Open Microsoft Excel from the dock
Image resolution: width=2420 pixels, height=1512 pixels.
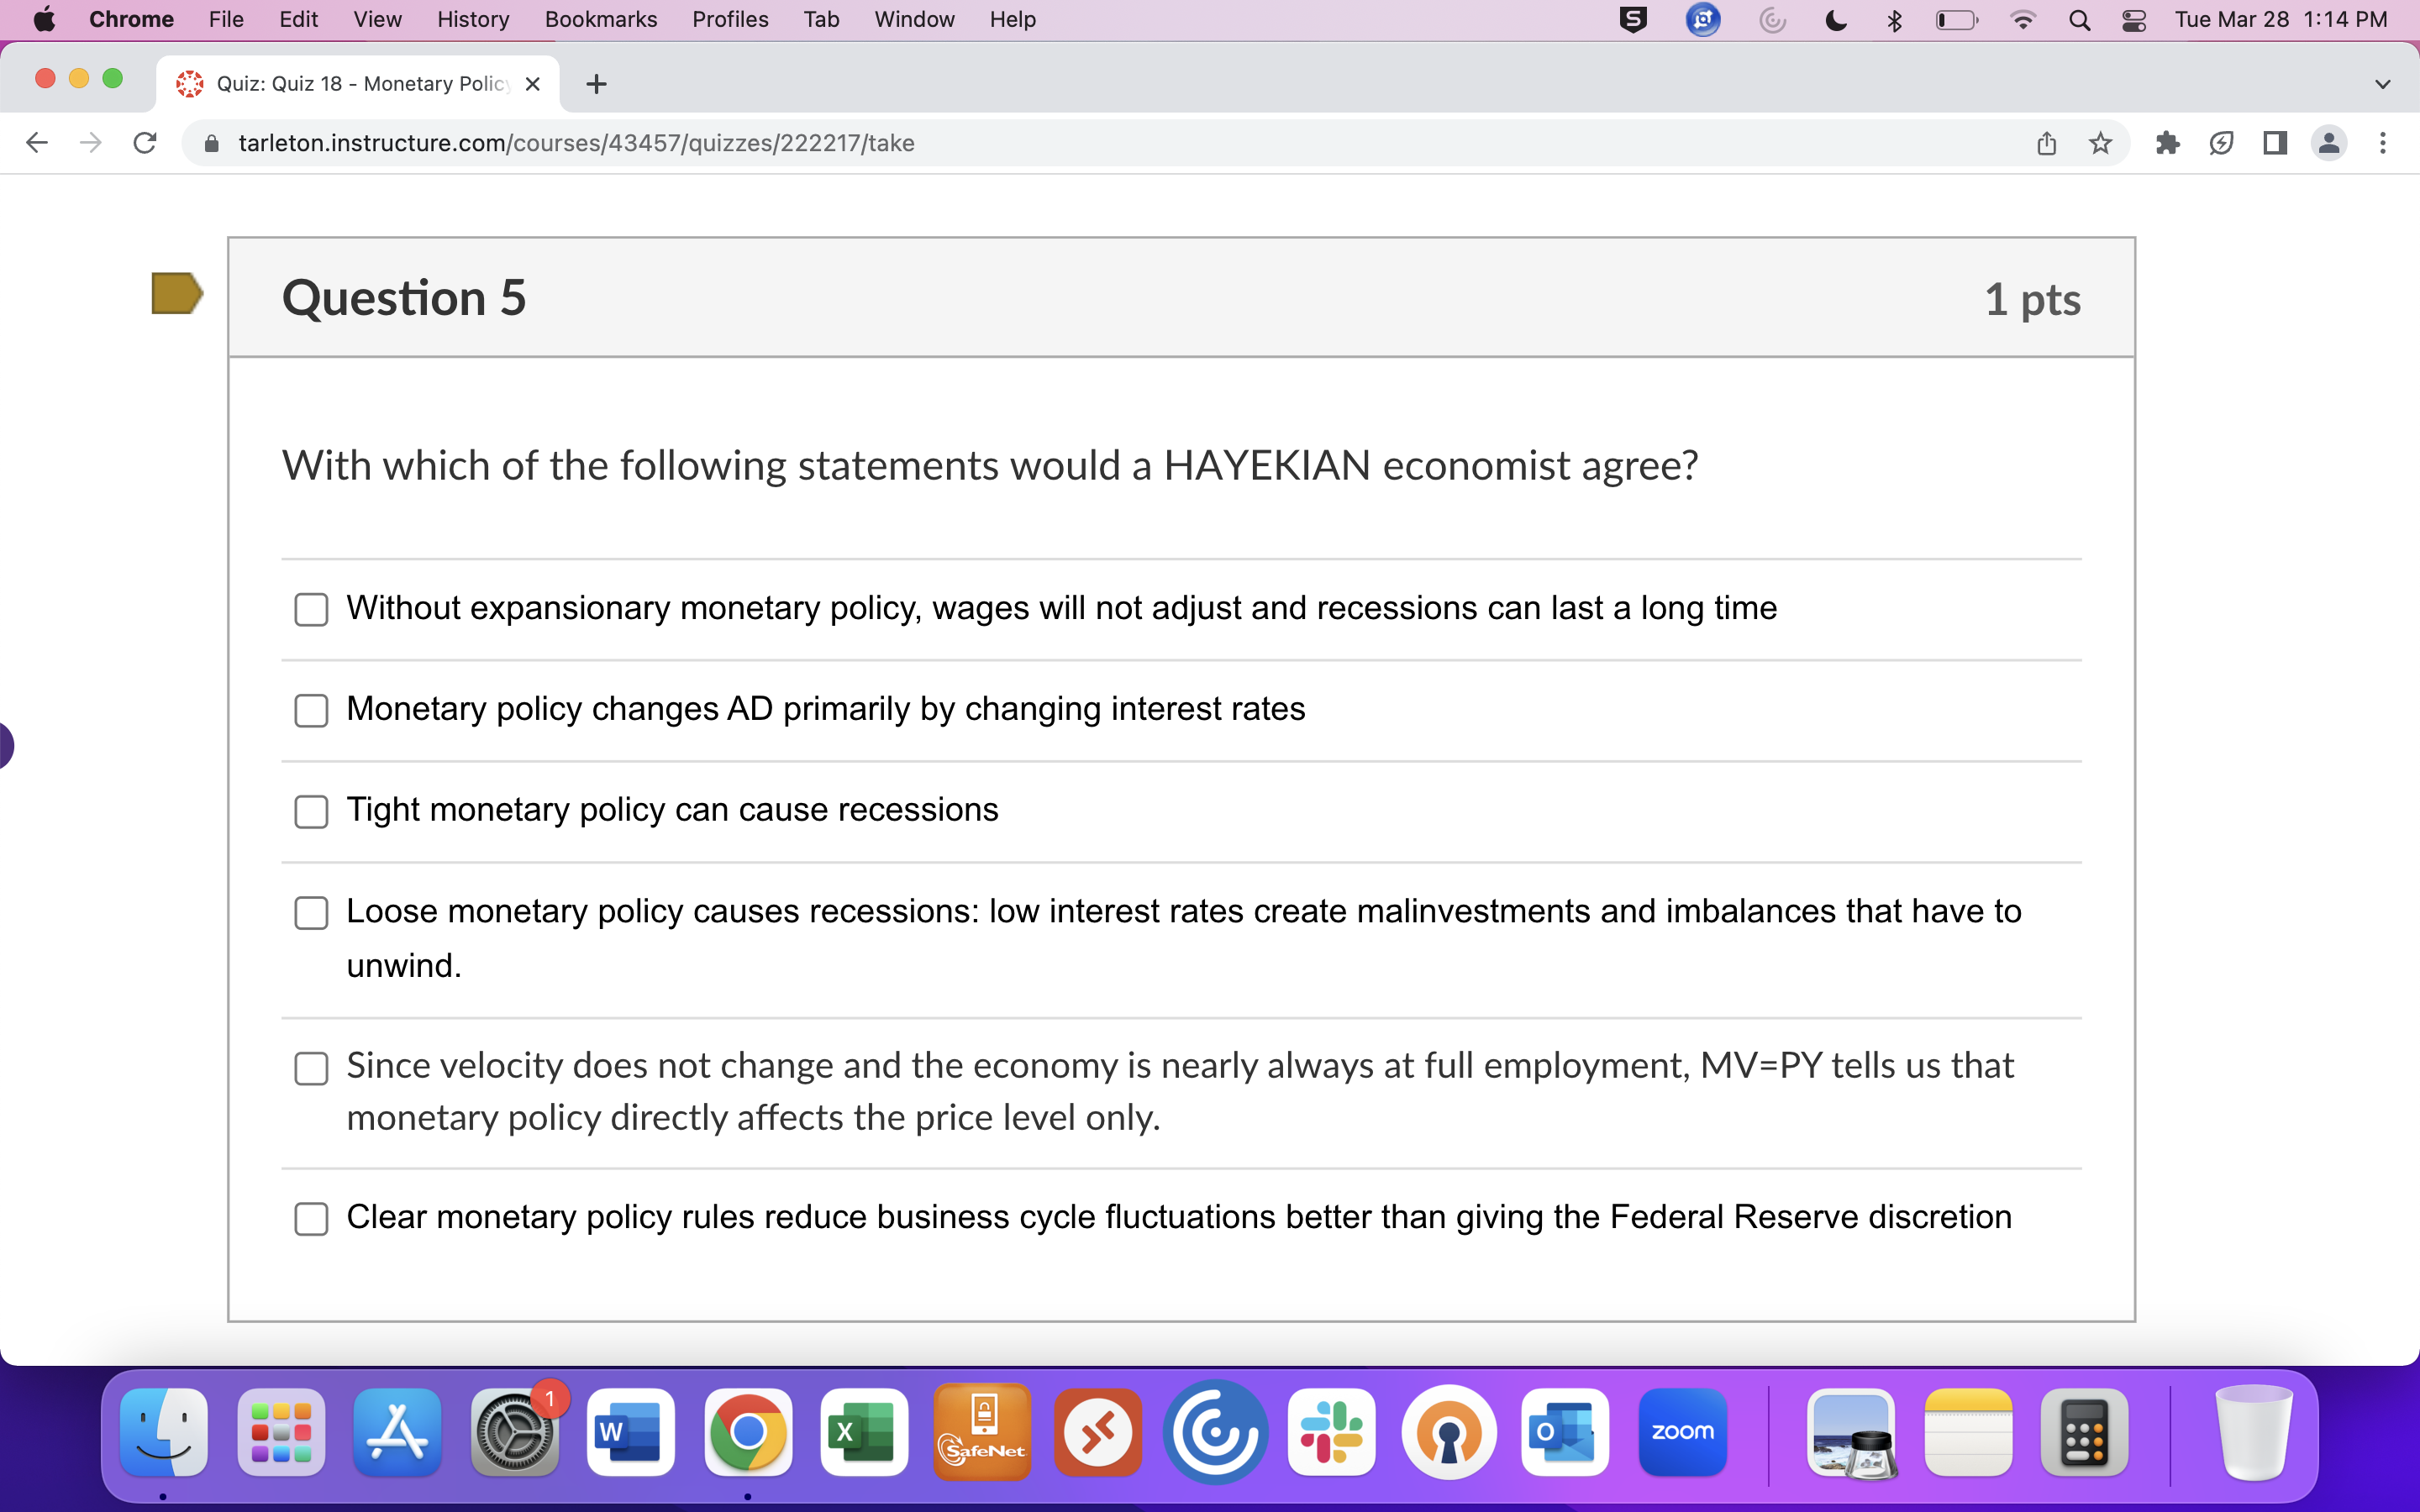pyautogui.click(x=864, y=1432)
